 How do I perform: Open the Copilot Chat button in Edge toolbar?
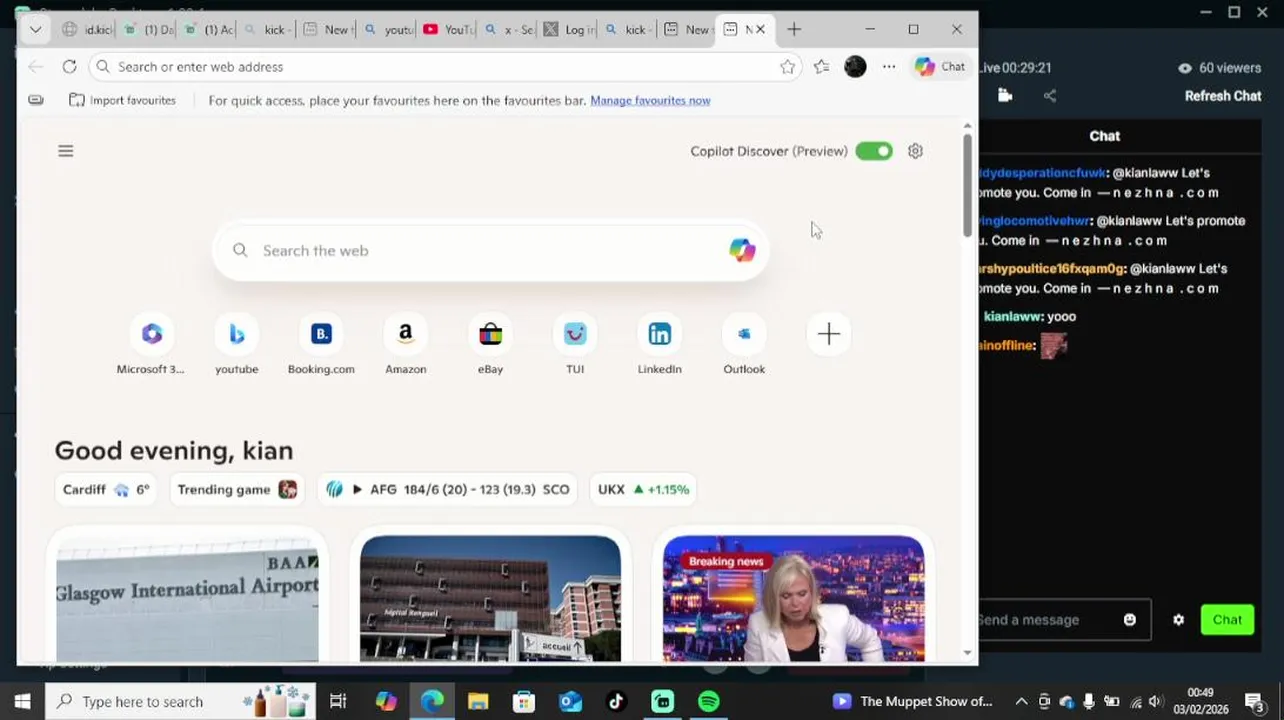940,67
